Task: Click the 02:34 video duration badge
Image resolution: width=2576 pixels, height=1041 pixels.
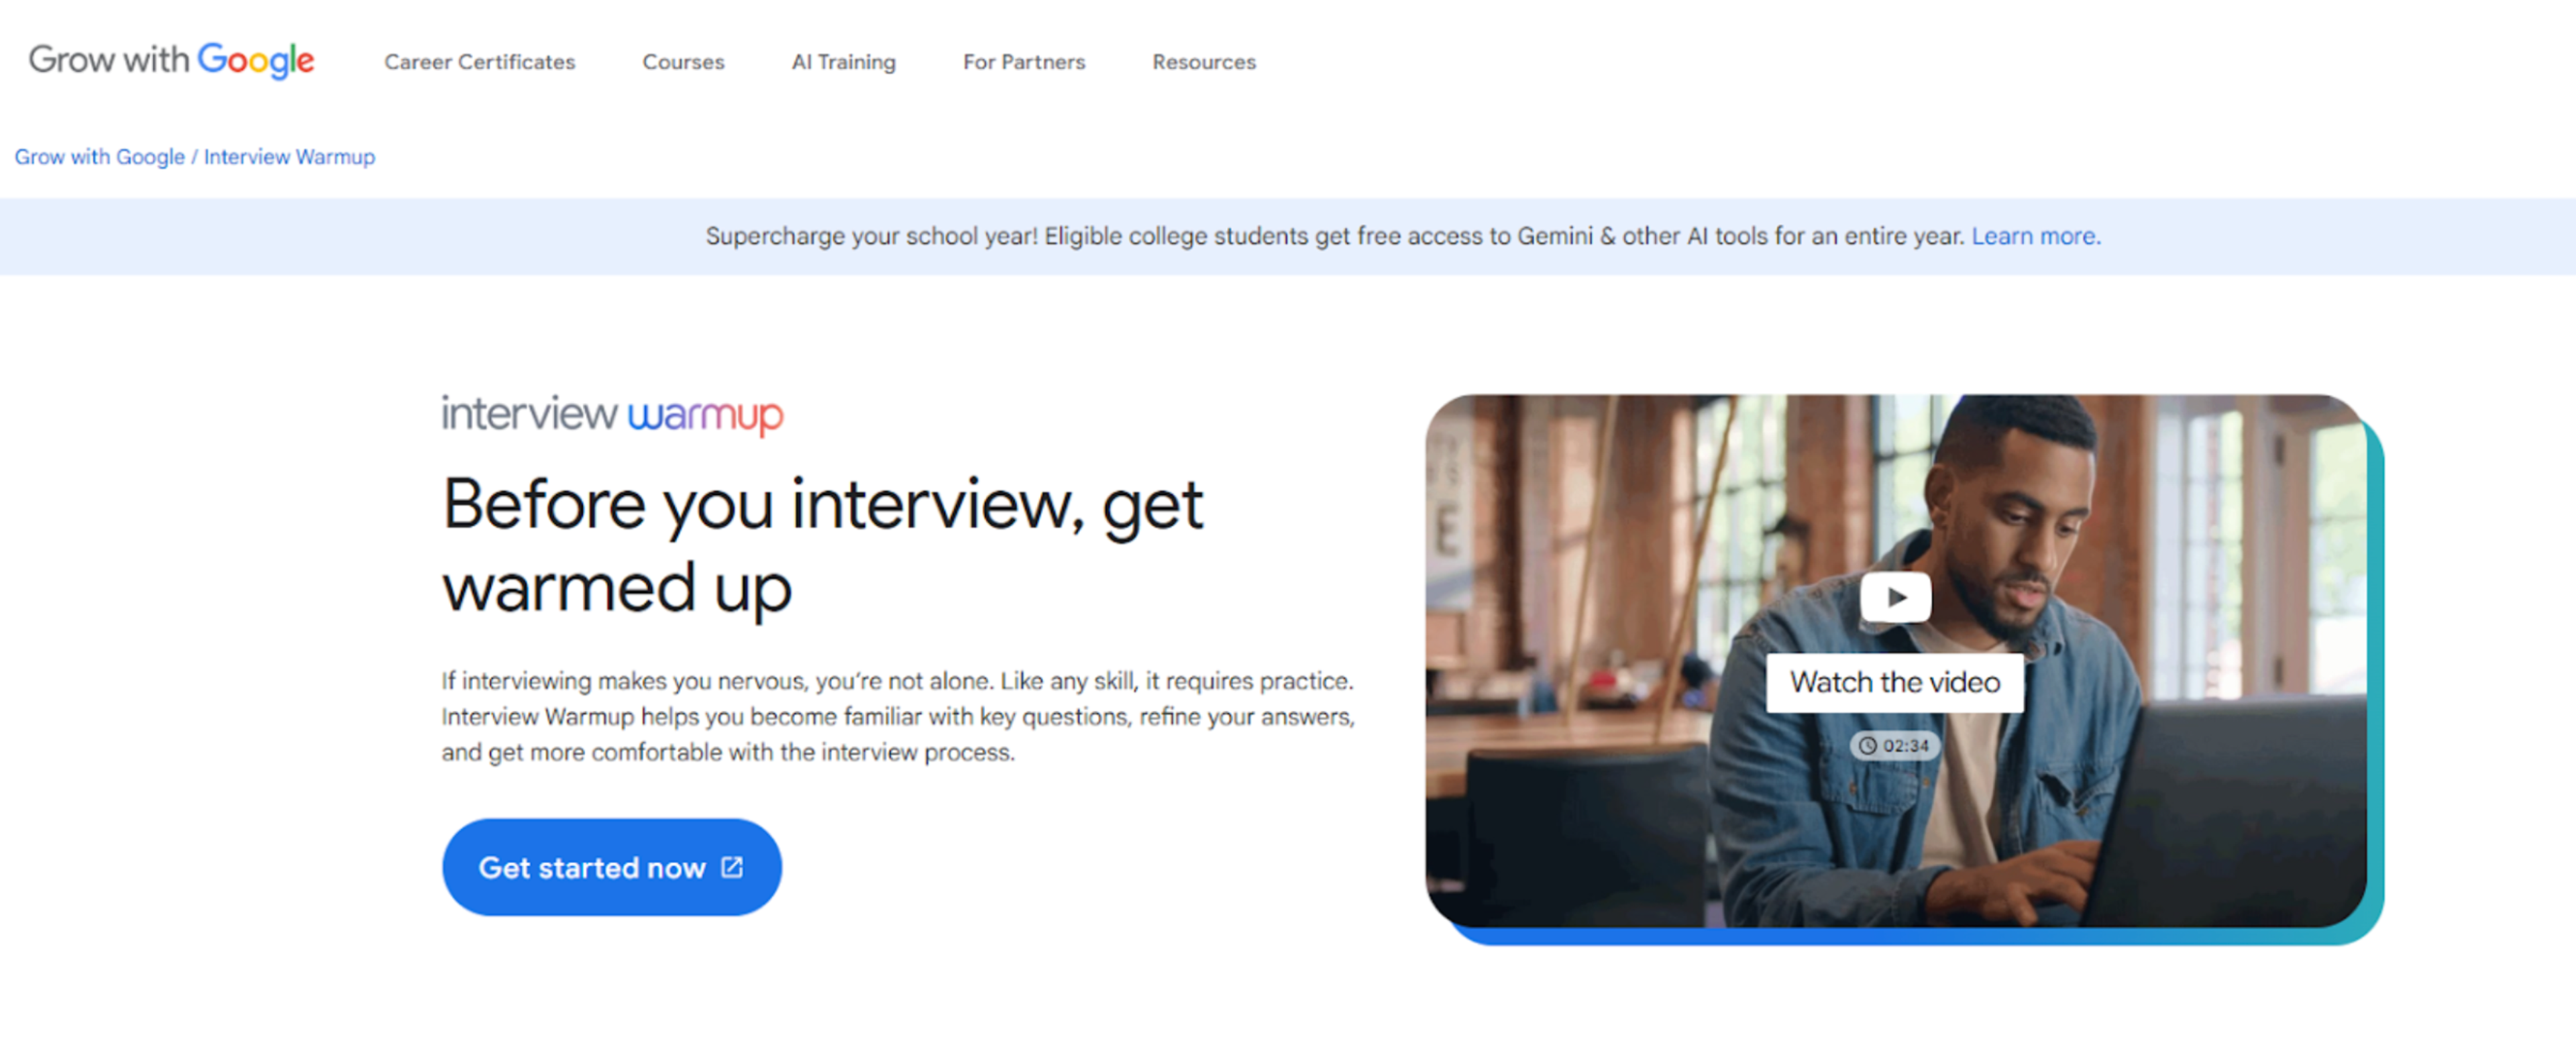Action: point(1895,745)
